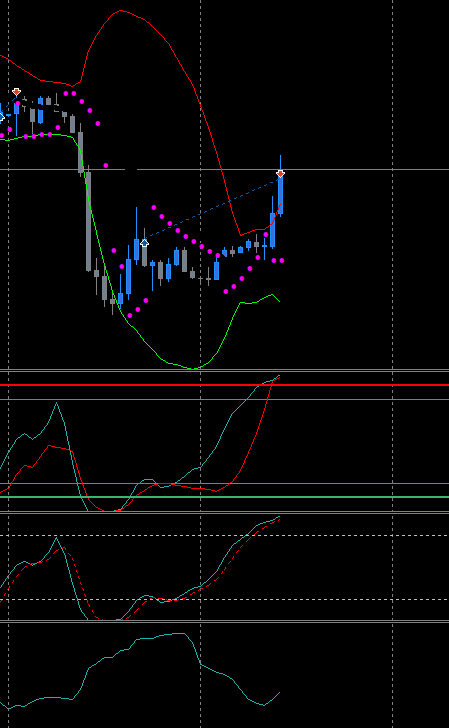The width and height of the screenshot is (449, 728).
Task: Select red horizontal overbought level line
Action: [x=224, y=385]
